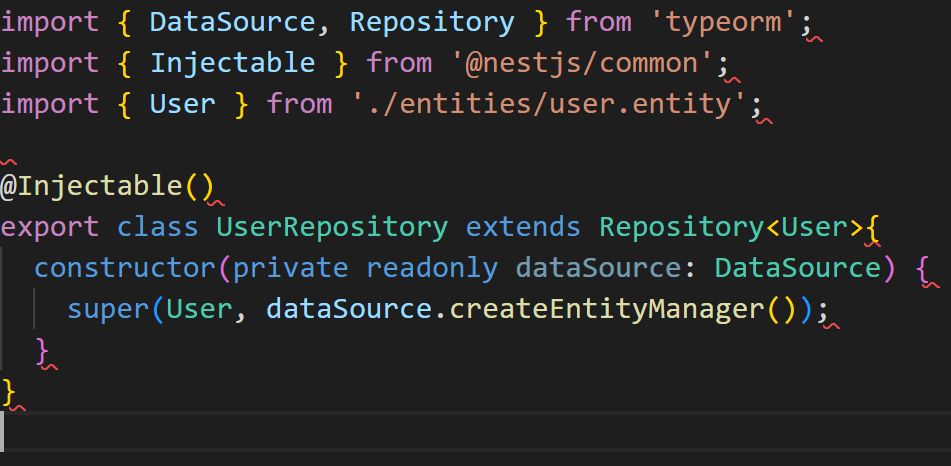Click the export keyword
The width and height of the screenshot is (951, 466).
(49, 227)
